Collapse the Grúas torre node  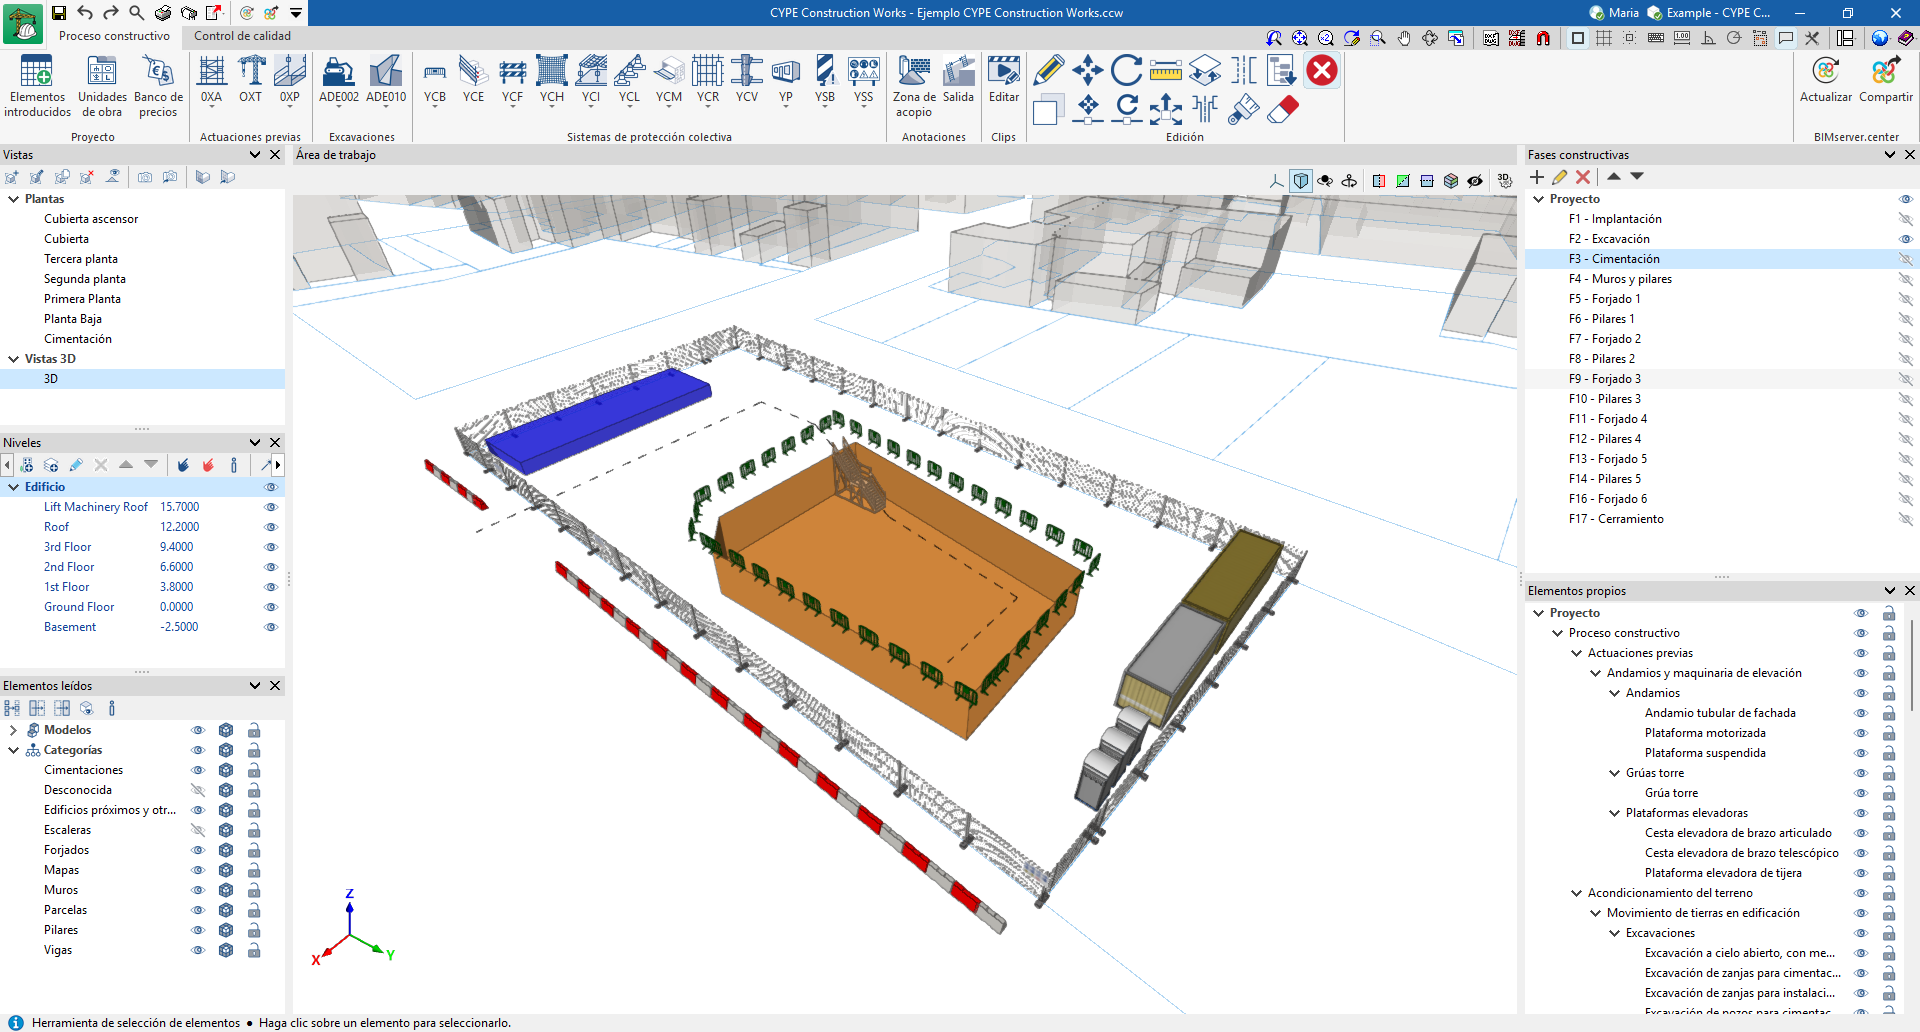tap(1614, 773)
